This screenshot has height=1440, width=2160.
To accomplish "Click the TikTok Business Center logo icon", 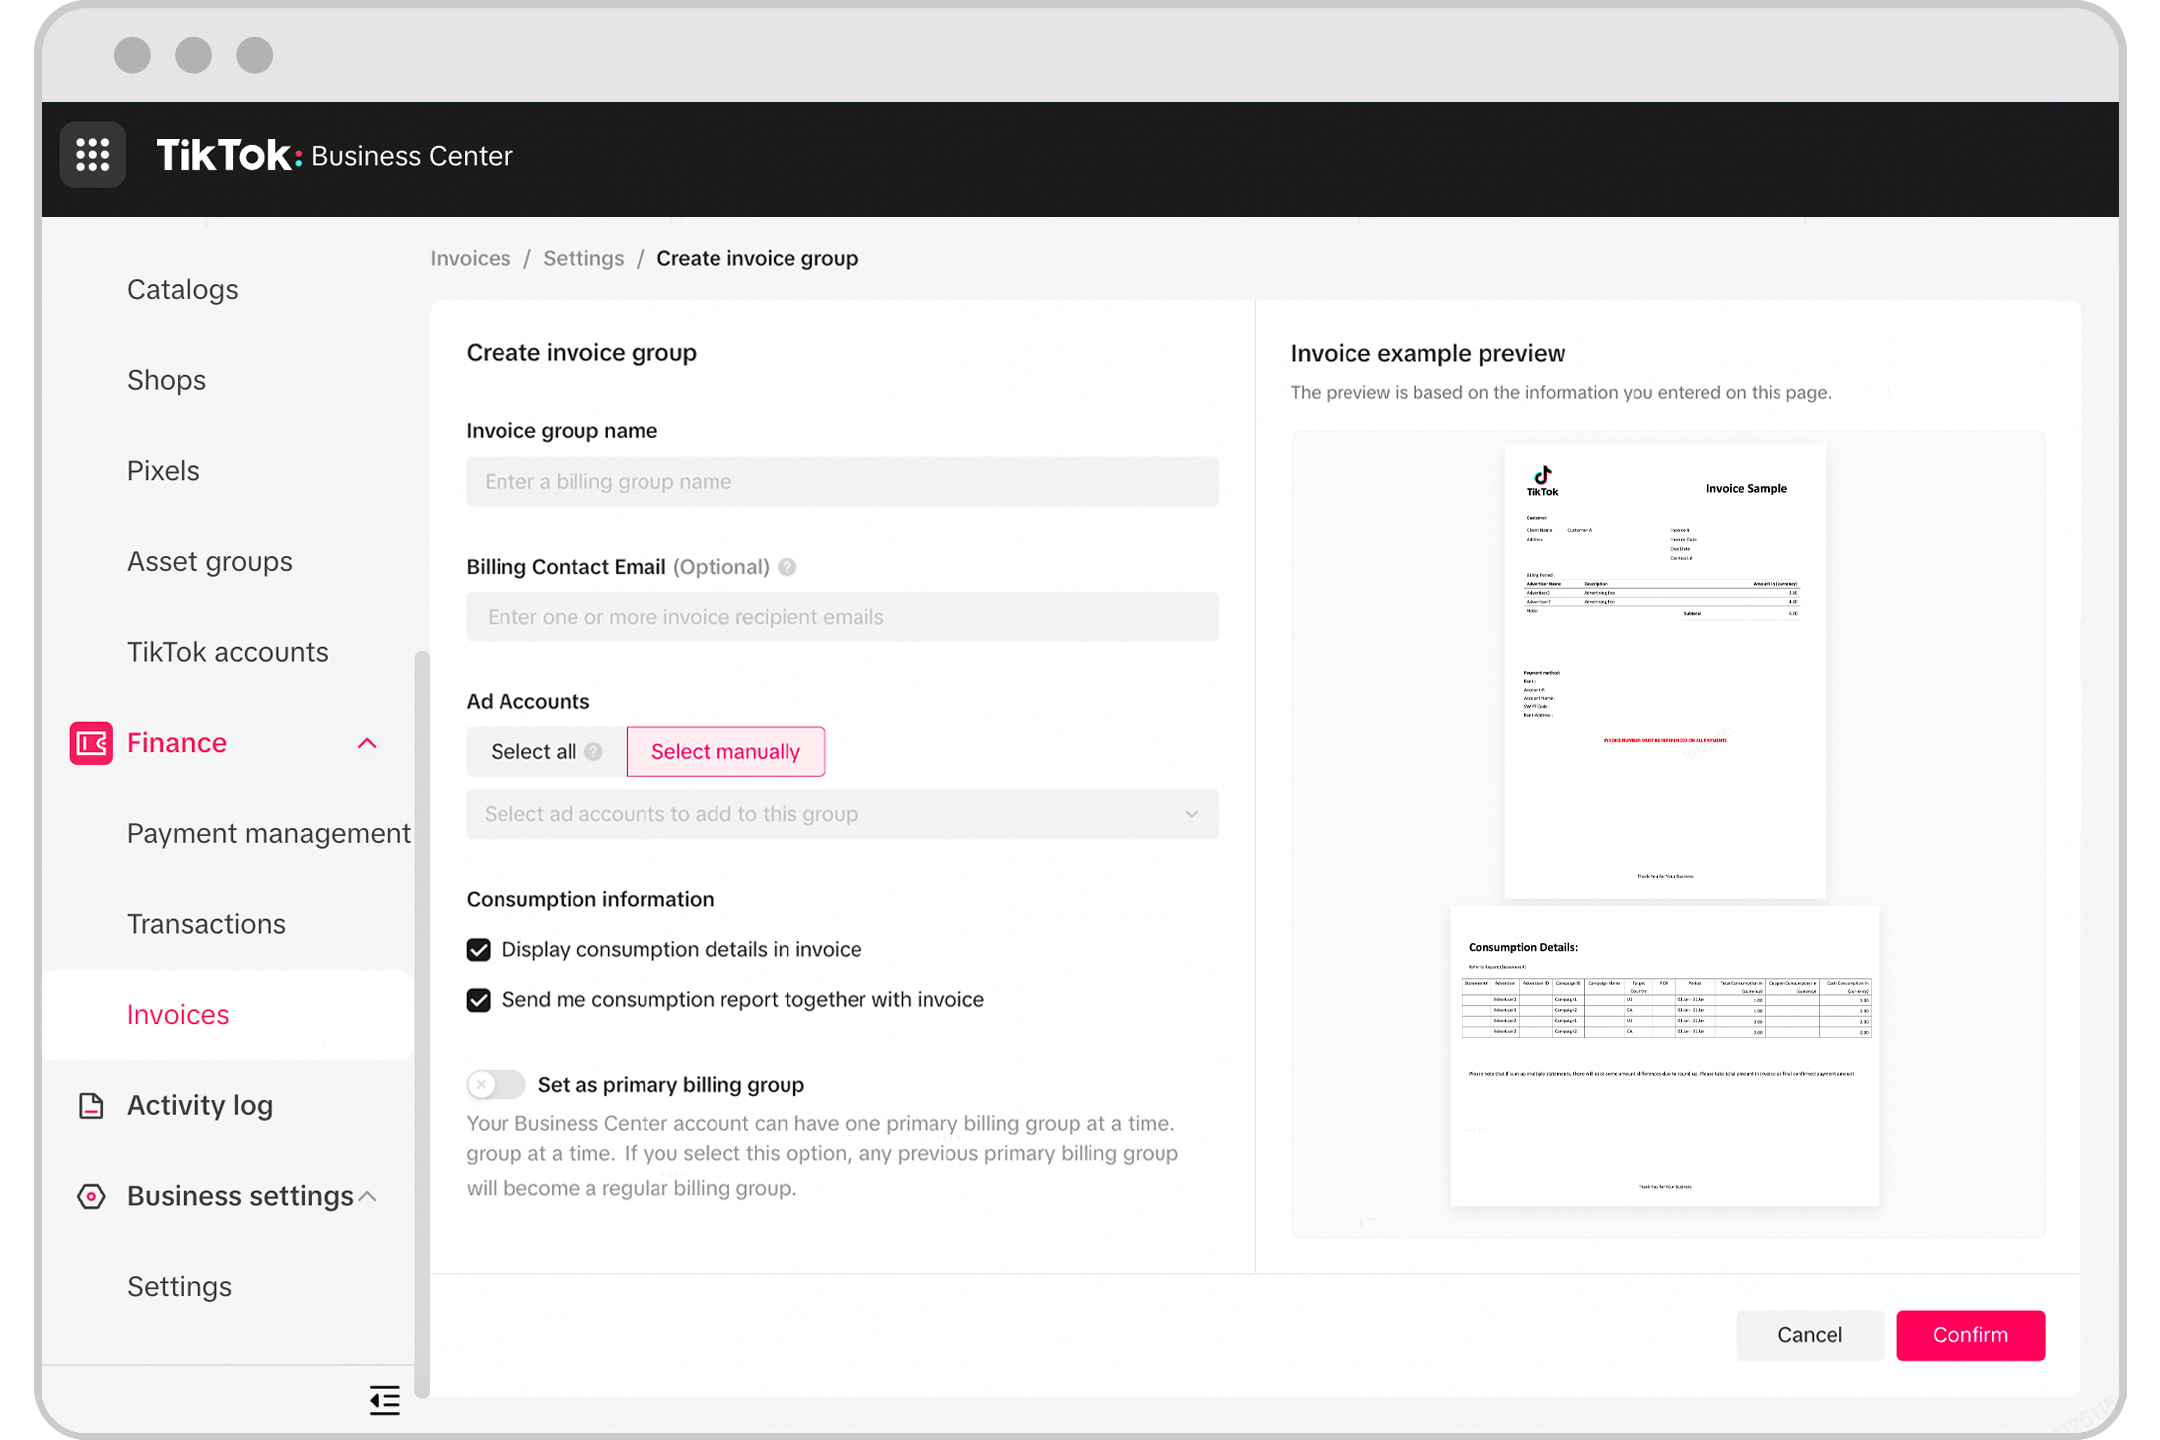I will click(92, 154).
